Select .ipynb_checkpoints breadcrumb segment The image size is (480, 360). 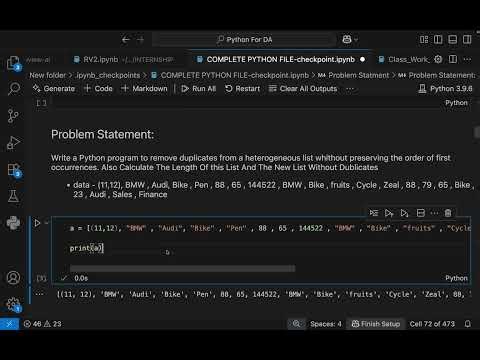107,75
